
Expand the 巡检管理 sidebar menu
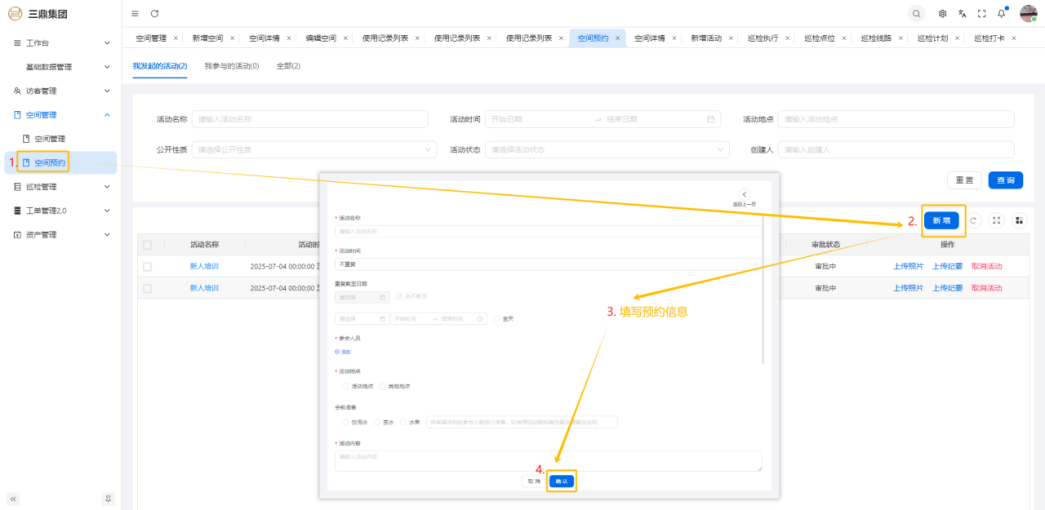pos(60,187)
